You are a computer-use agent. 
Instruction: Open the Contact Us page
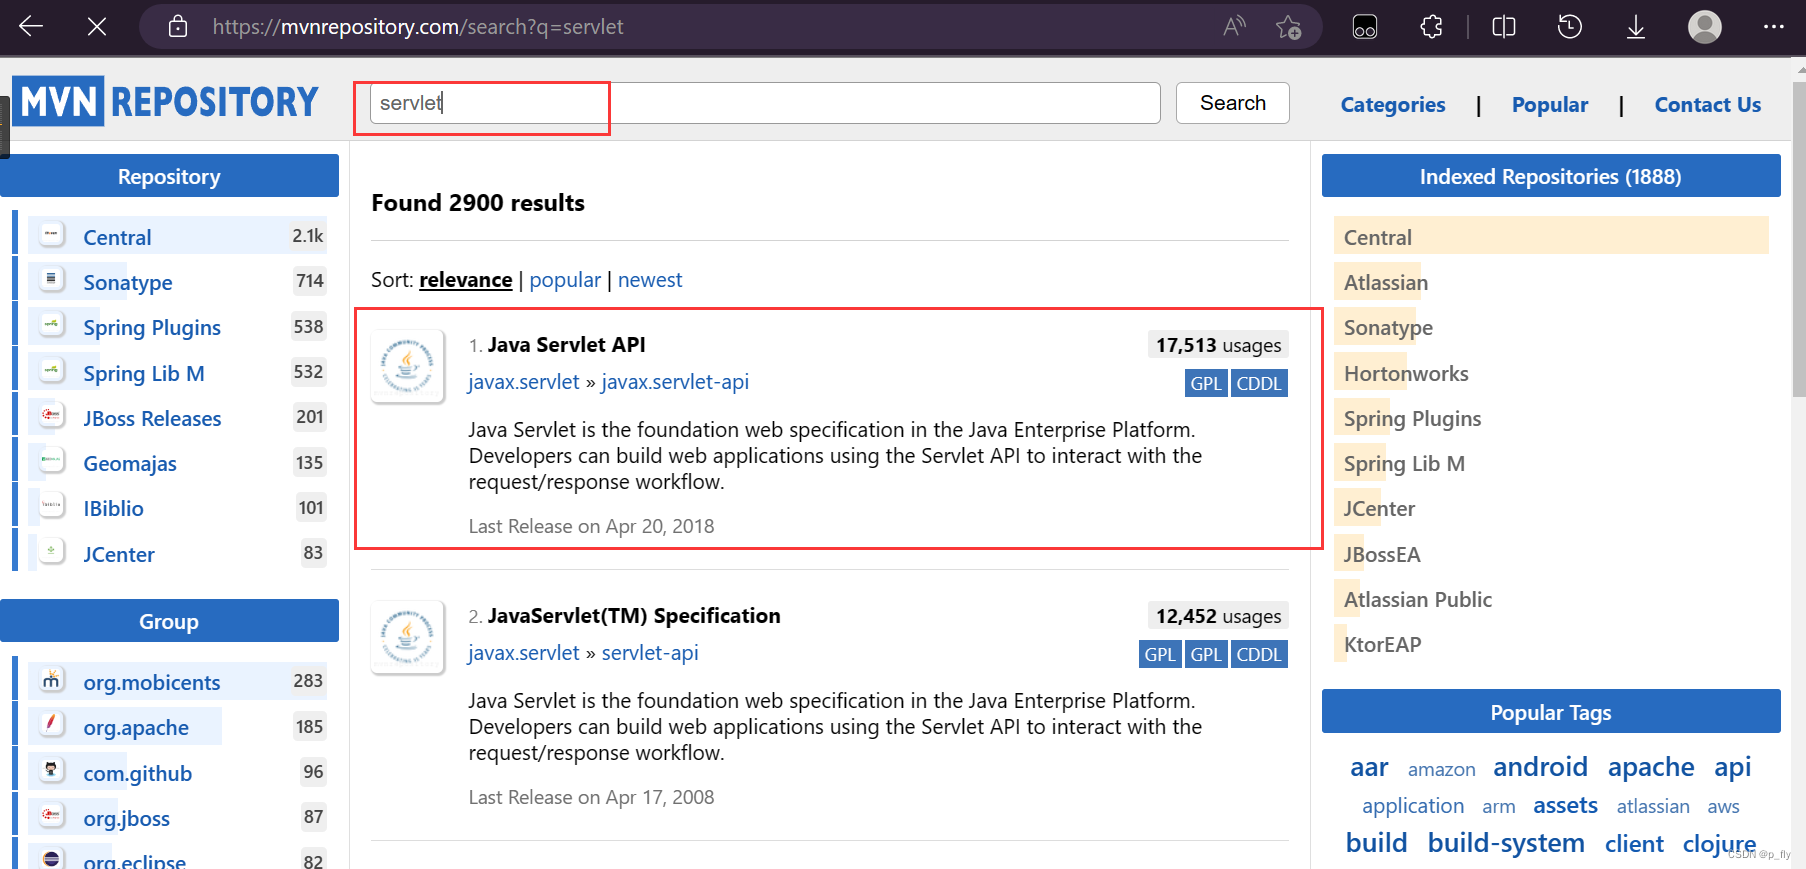point(1708,104)
